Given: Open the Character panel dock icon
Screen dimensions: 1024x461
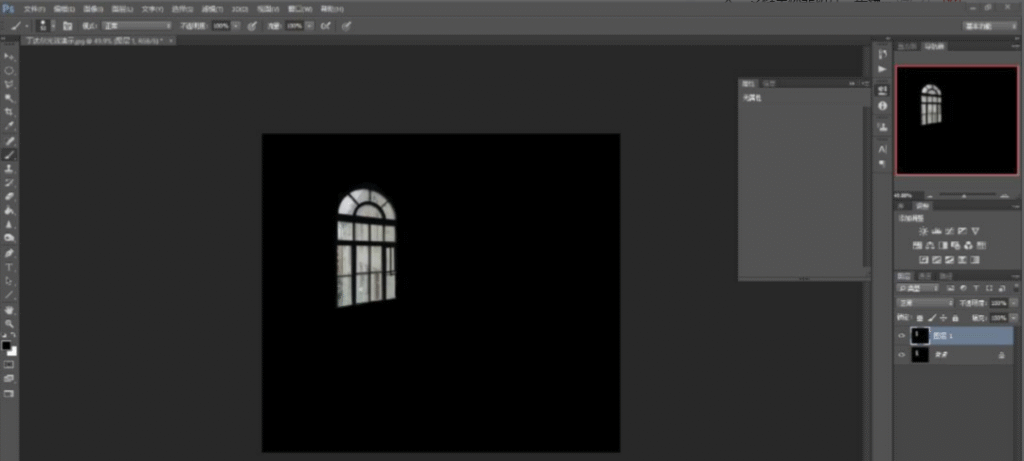Looking at the screenshot, I should (x=882, y=148).
